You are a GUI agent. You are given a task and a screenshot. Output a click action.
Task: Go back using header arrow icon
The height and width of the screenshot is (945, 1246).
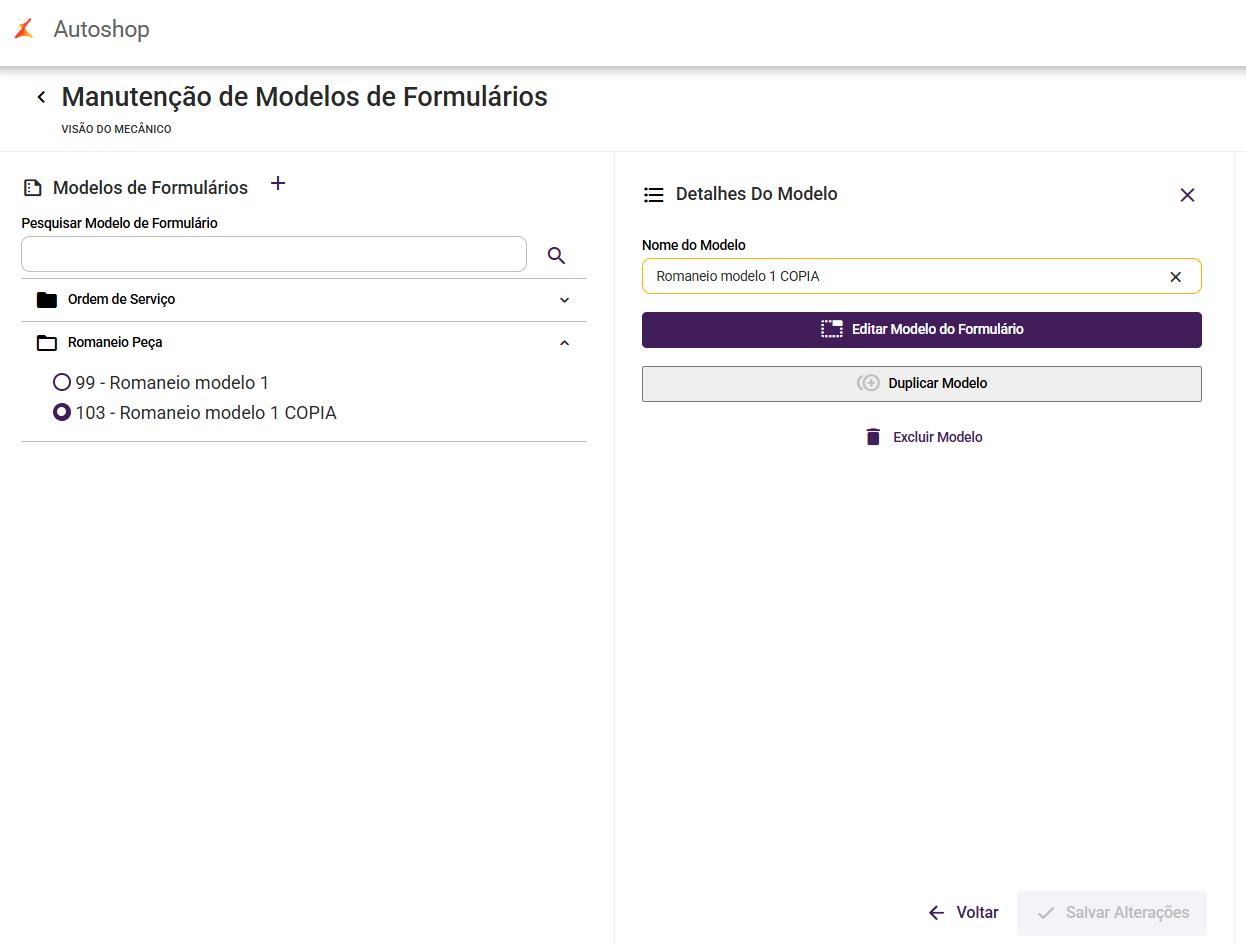pos(41,97)
